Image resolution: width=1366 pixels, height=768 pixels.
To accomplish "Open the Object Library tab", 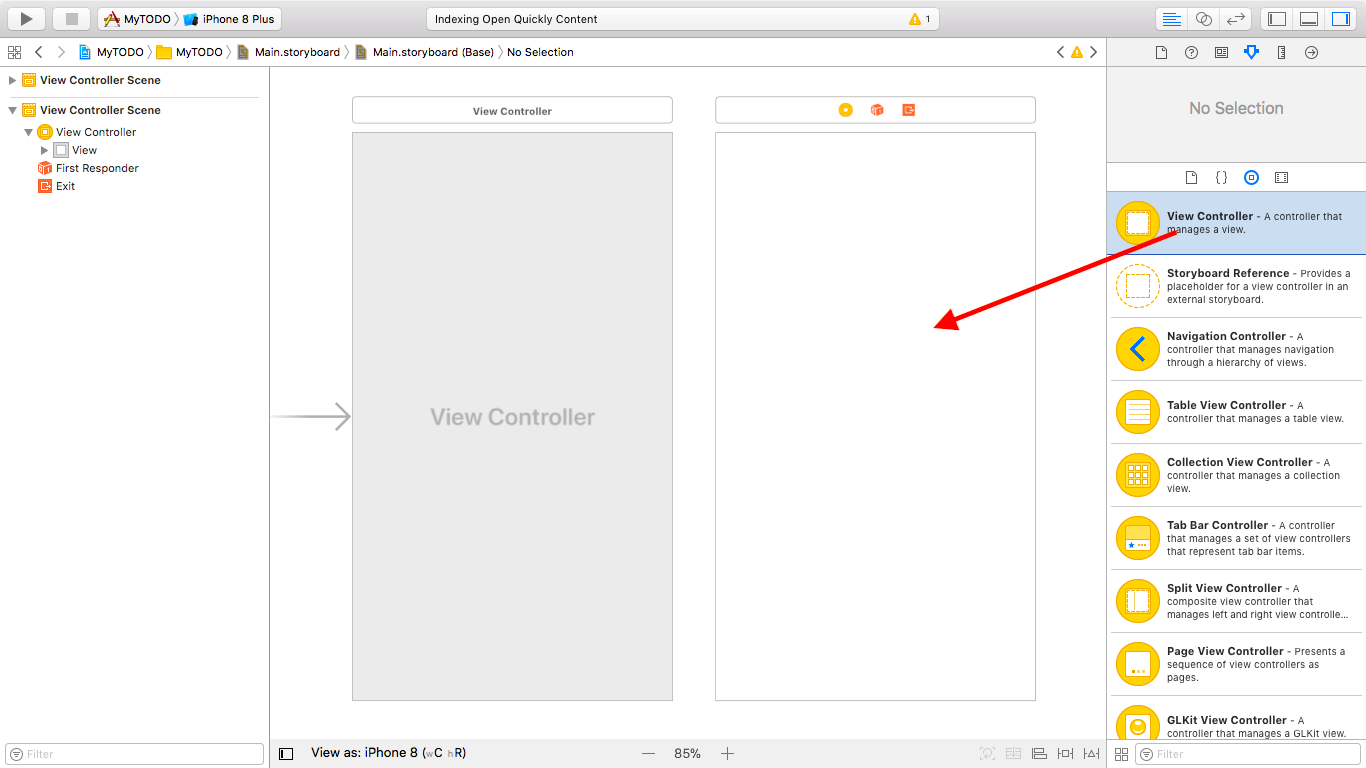I will (x=1251, y=177).
